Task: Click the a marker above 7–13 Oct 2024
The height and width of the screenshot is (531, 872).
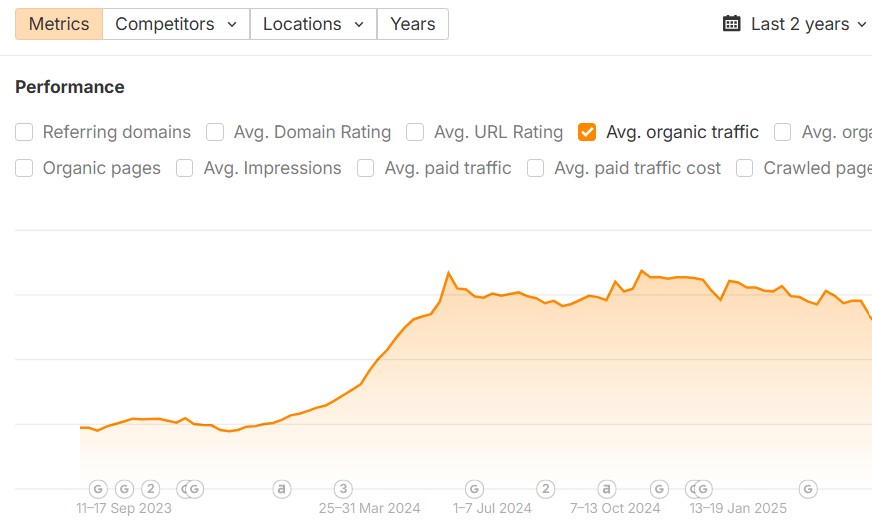Action: click(x=607, y=489)
